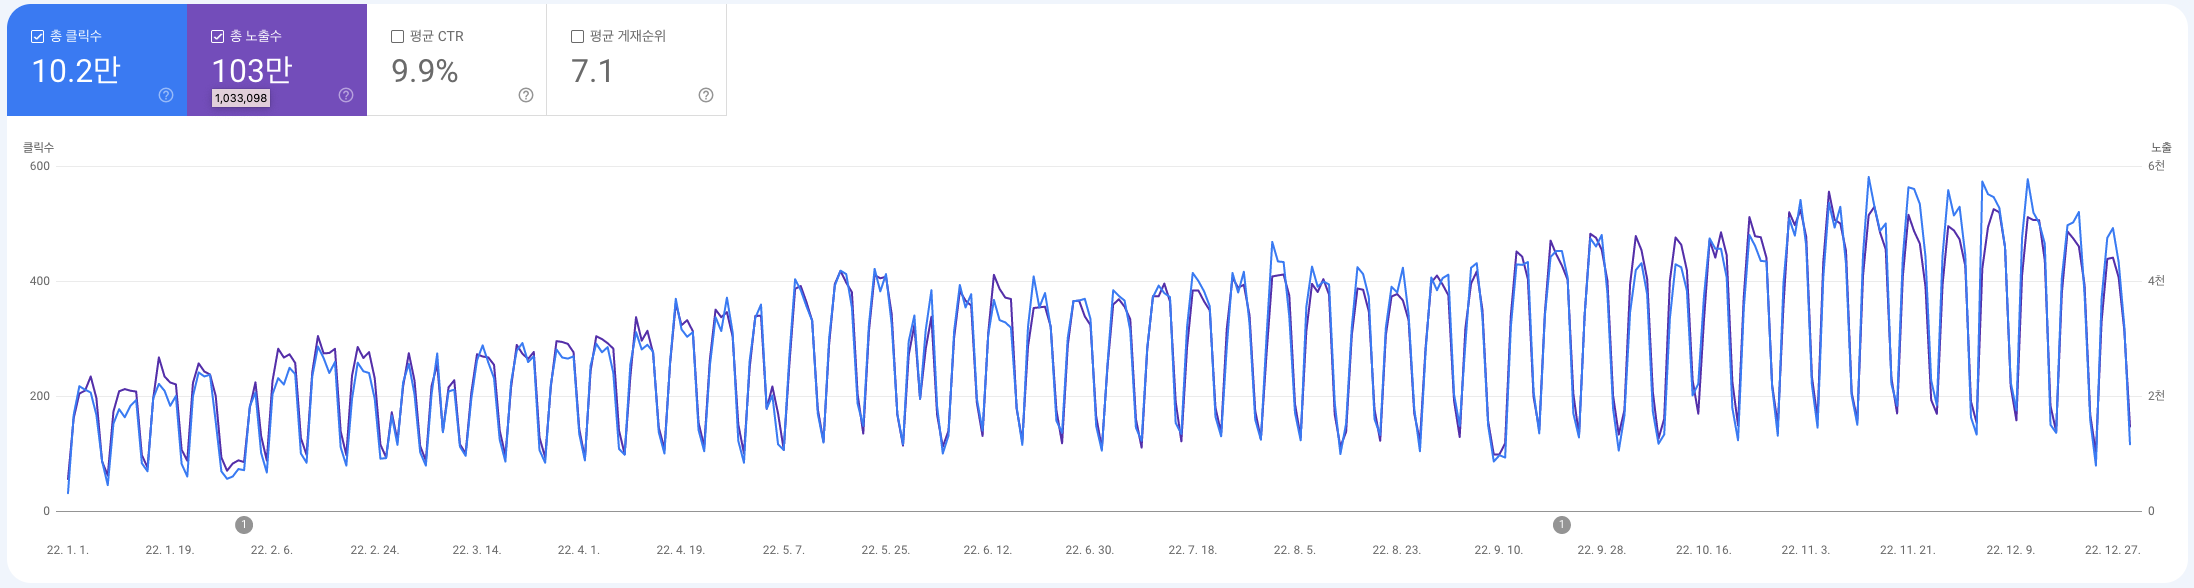Click help icon on 평균 게재순위 card
This screenshot has height=588, width=2194.
(x=706, y=95)
